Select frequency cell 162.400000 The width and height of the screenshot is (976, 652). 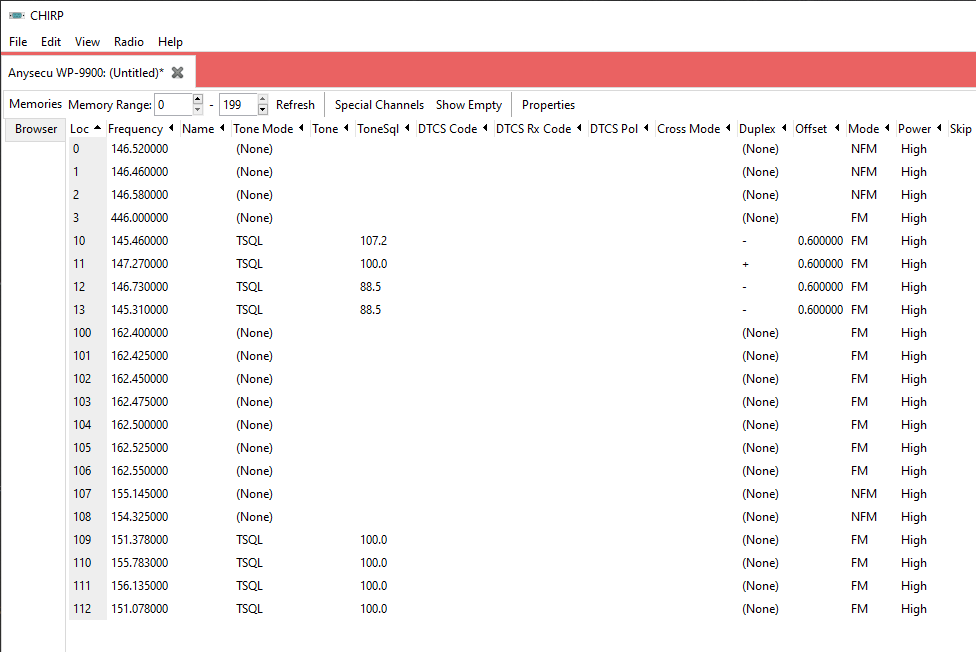[x=139, y=333]
